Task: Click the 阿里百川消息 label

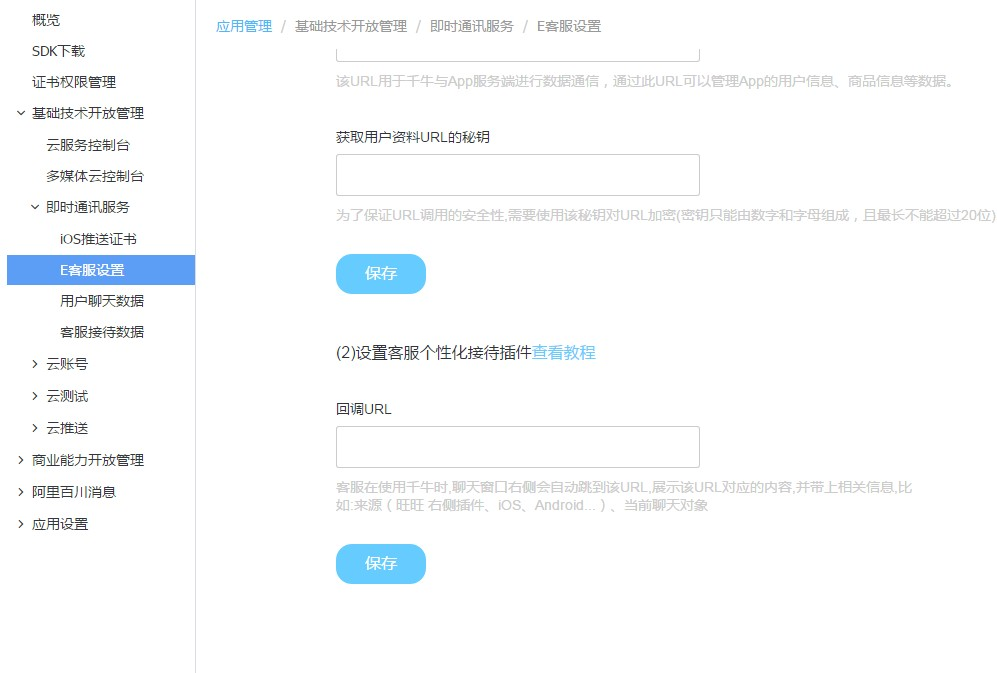Action: pyautogui.click(x=74, y=492)
